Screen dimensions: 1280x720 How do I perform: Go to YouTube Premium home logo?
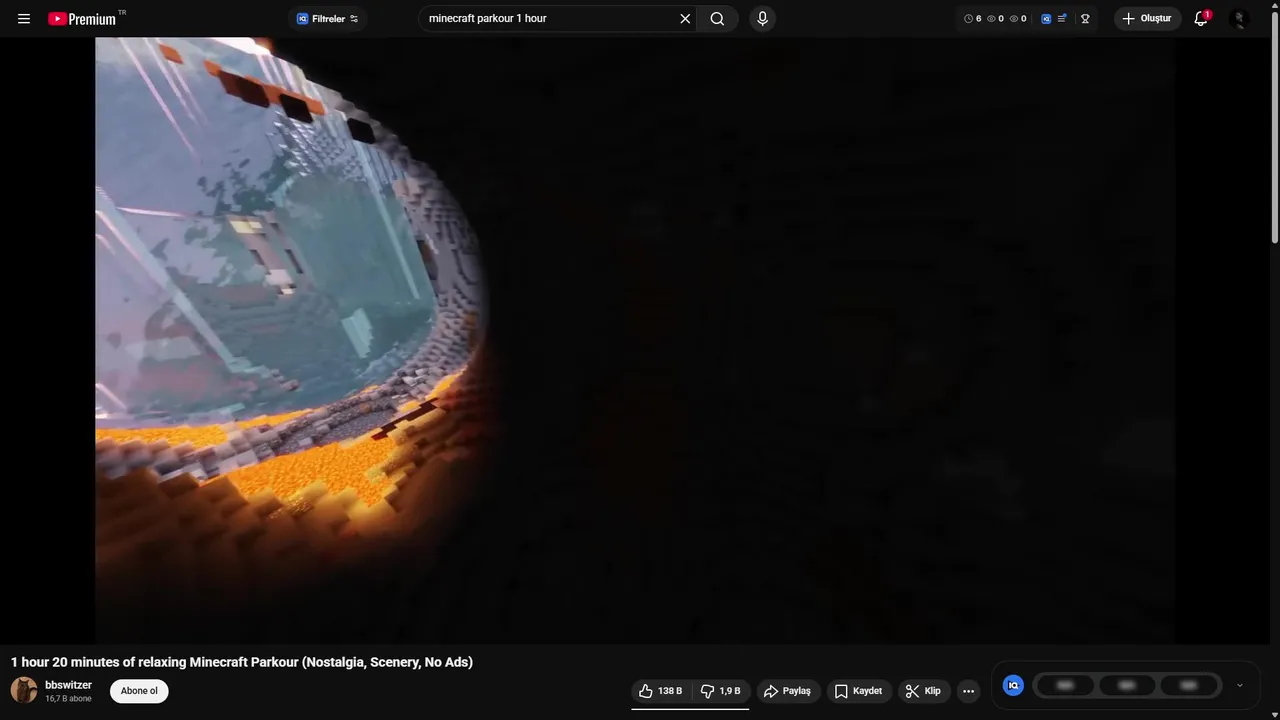click(82, 19)
